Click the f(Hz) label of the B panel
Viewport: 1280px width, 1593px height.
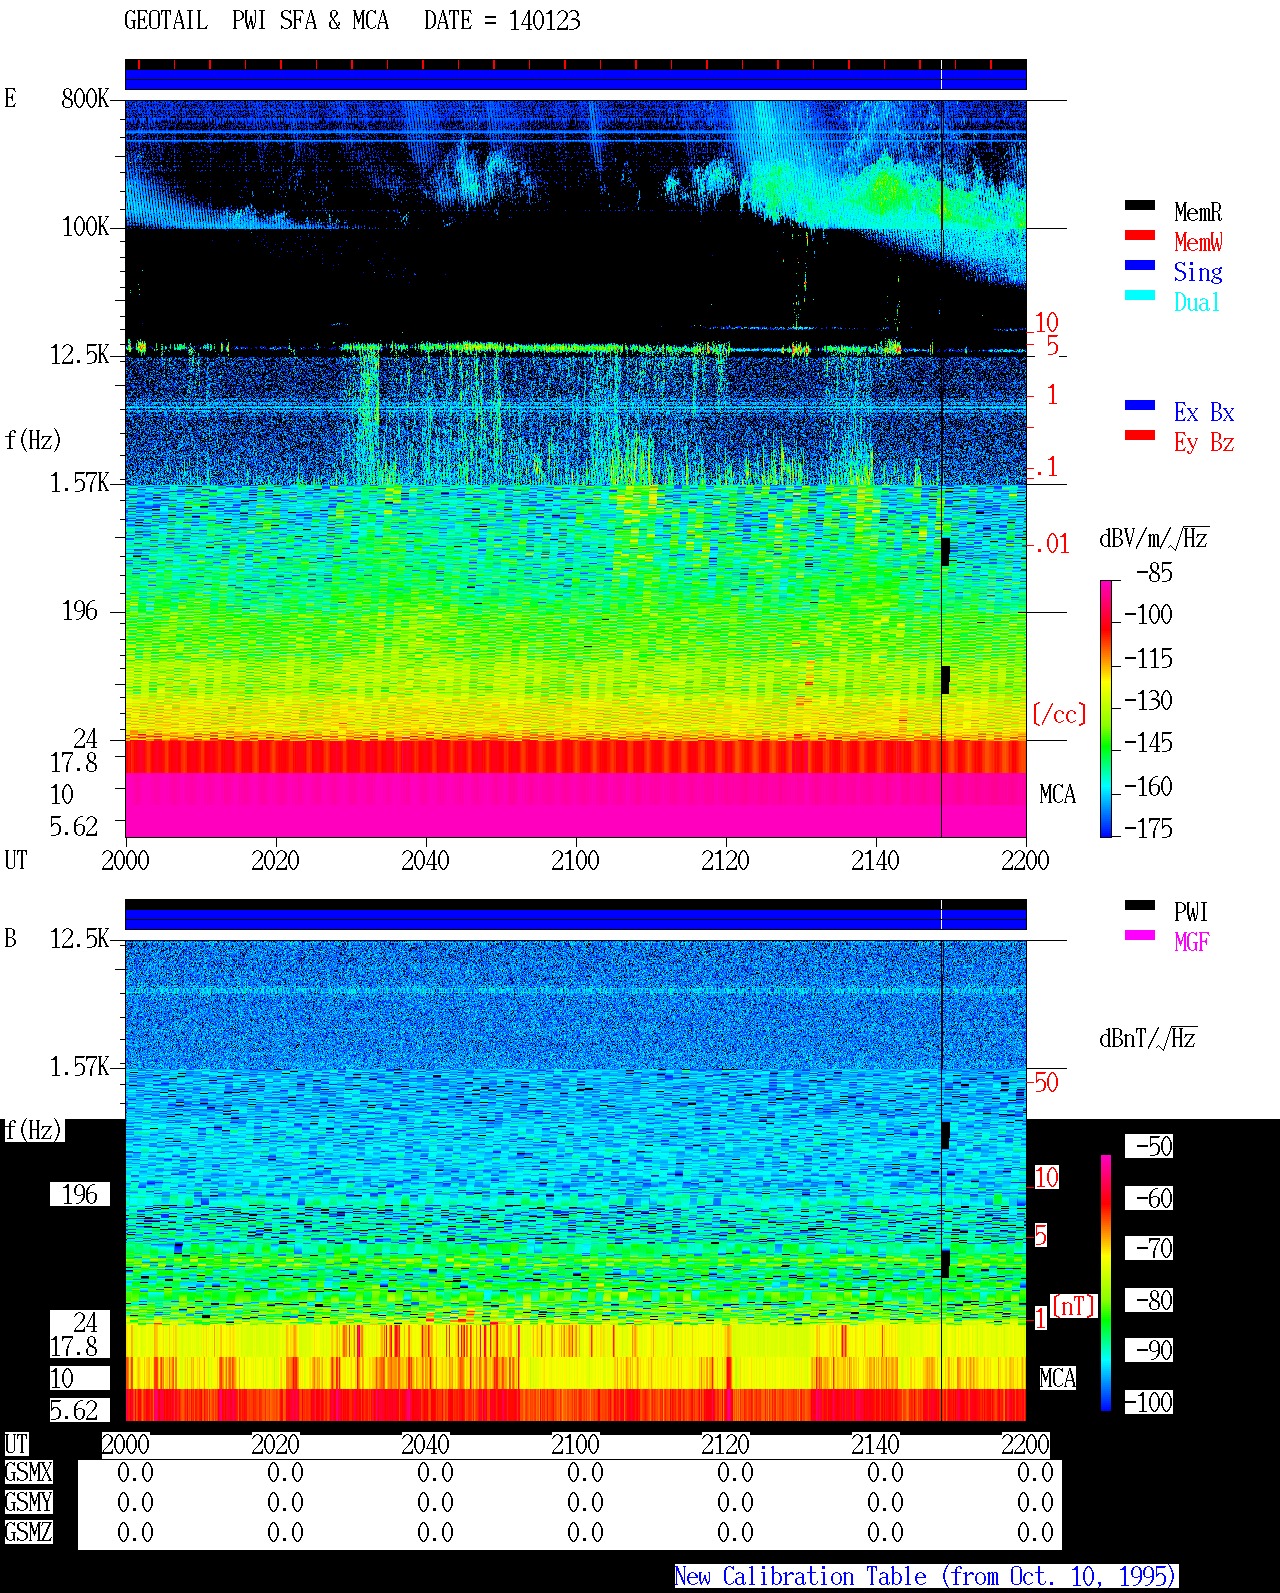pos(33,1130)
